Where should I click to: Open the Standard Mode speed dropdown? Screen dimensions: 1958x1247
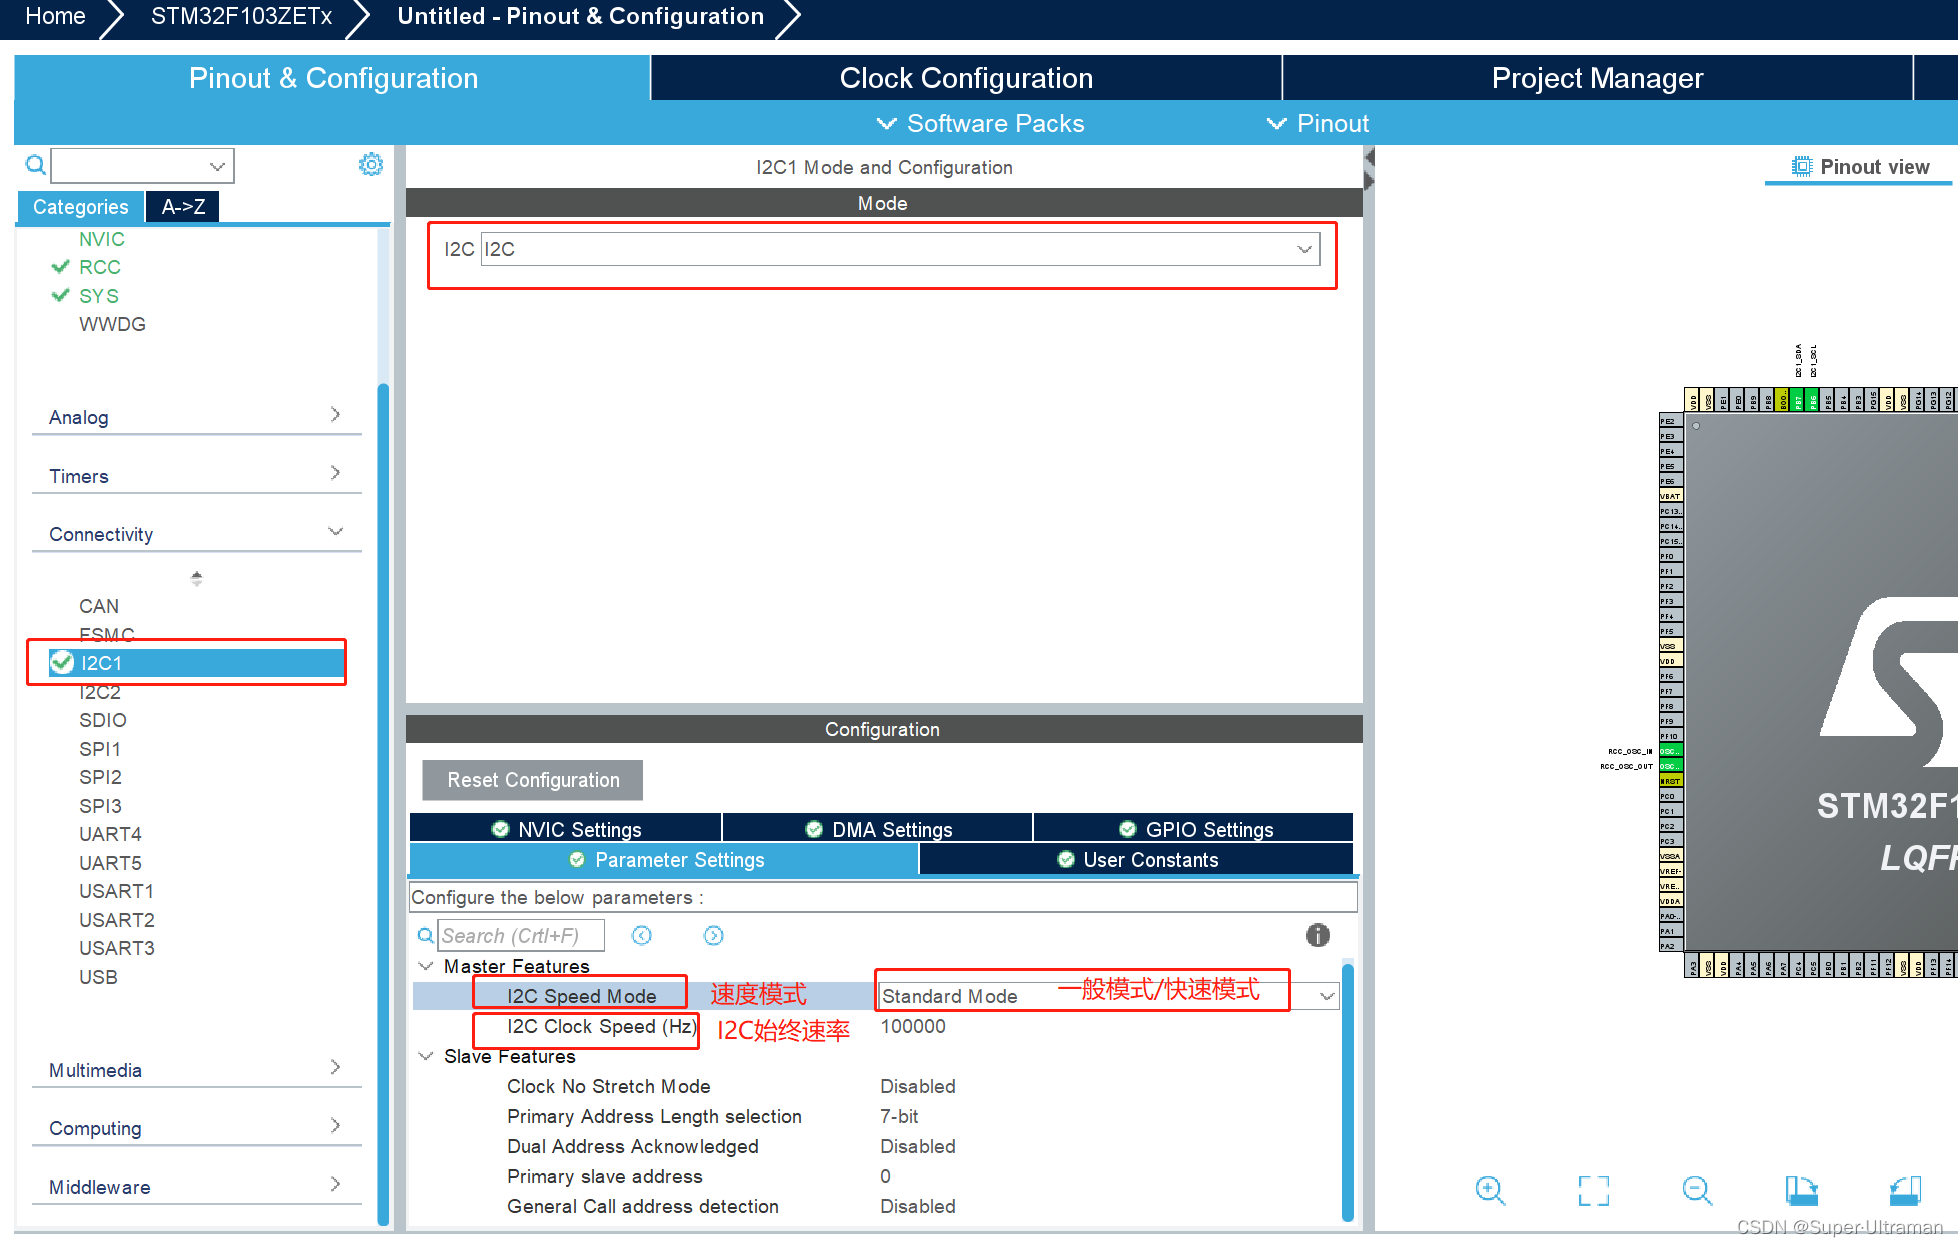click(x=1327, y=996)
